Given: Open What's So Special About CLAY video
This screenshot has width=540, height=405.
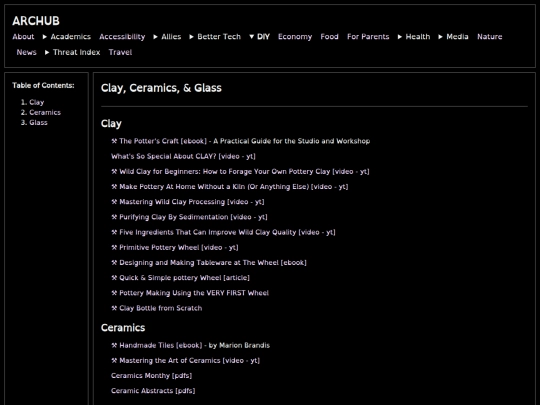Looking at the screenshot, I should (x=183, y=156).
